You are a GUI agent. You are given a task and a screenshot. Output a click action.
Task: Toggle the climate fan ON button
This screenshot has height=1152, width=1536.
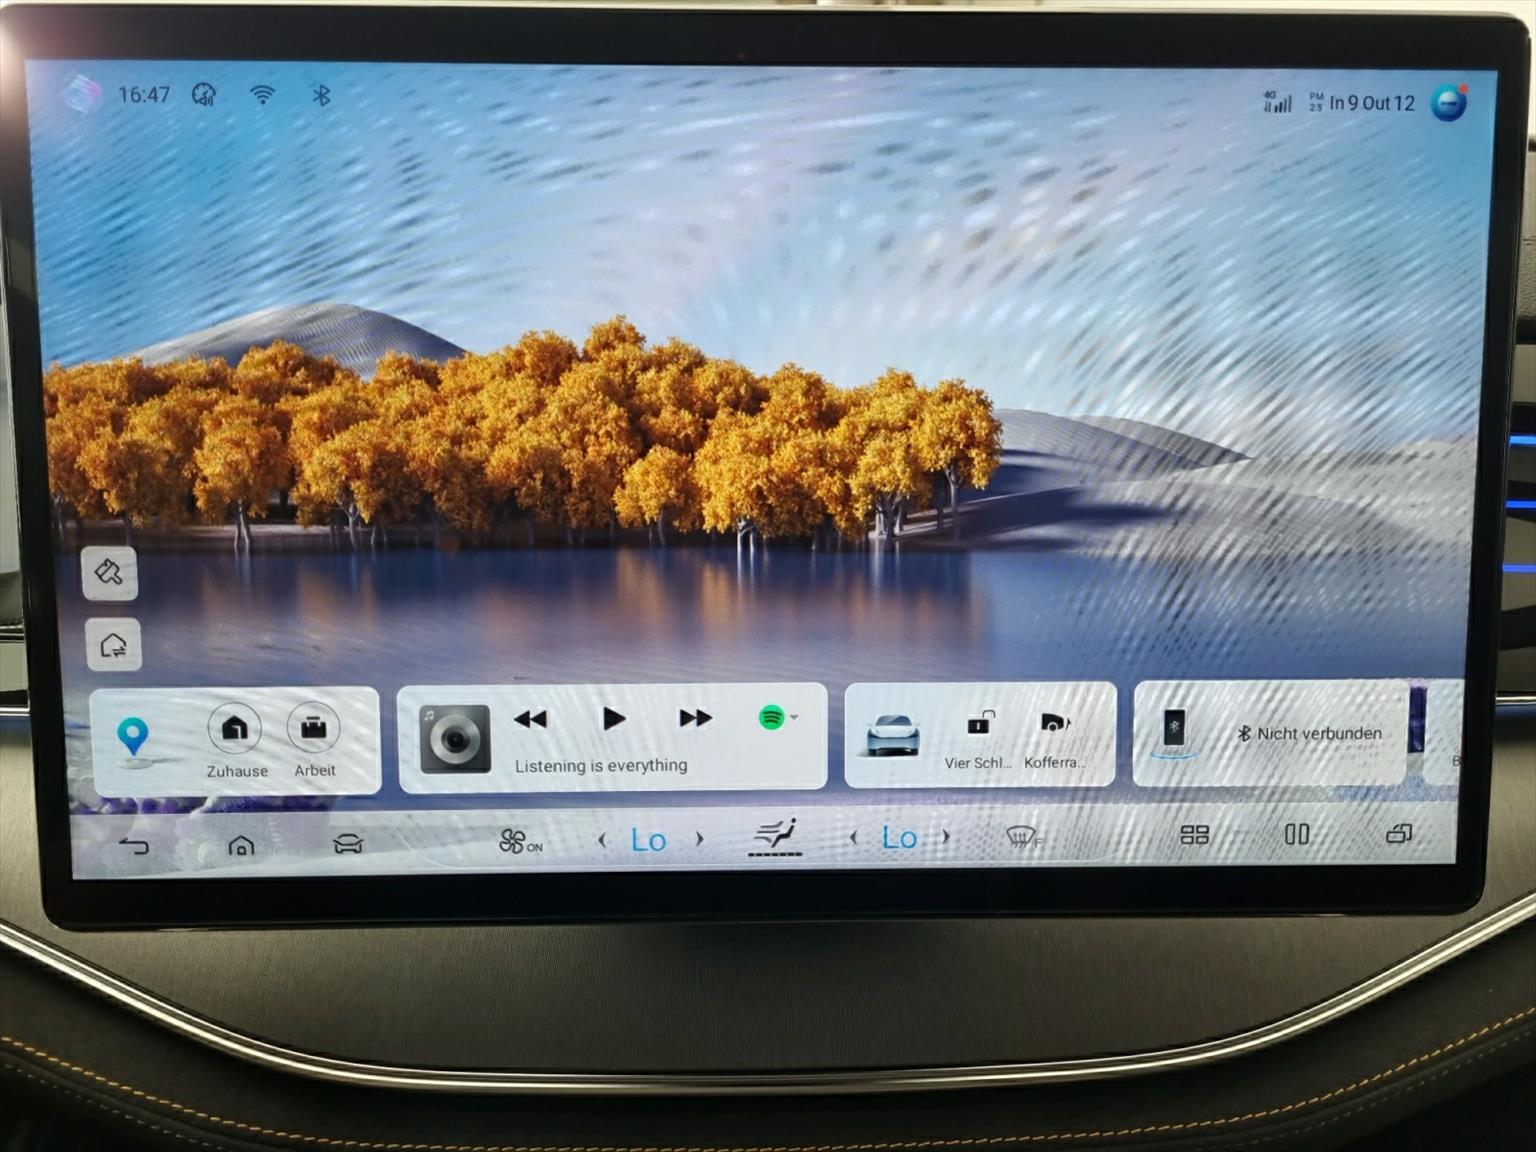point(520,842)
